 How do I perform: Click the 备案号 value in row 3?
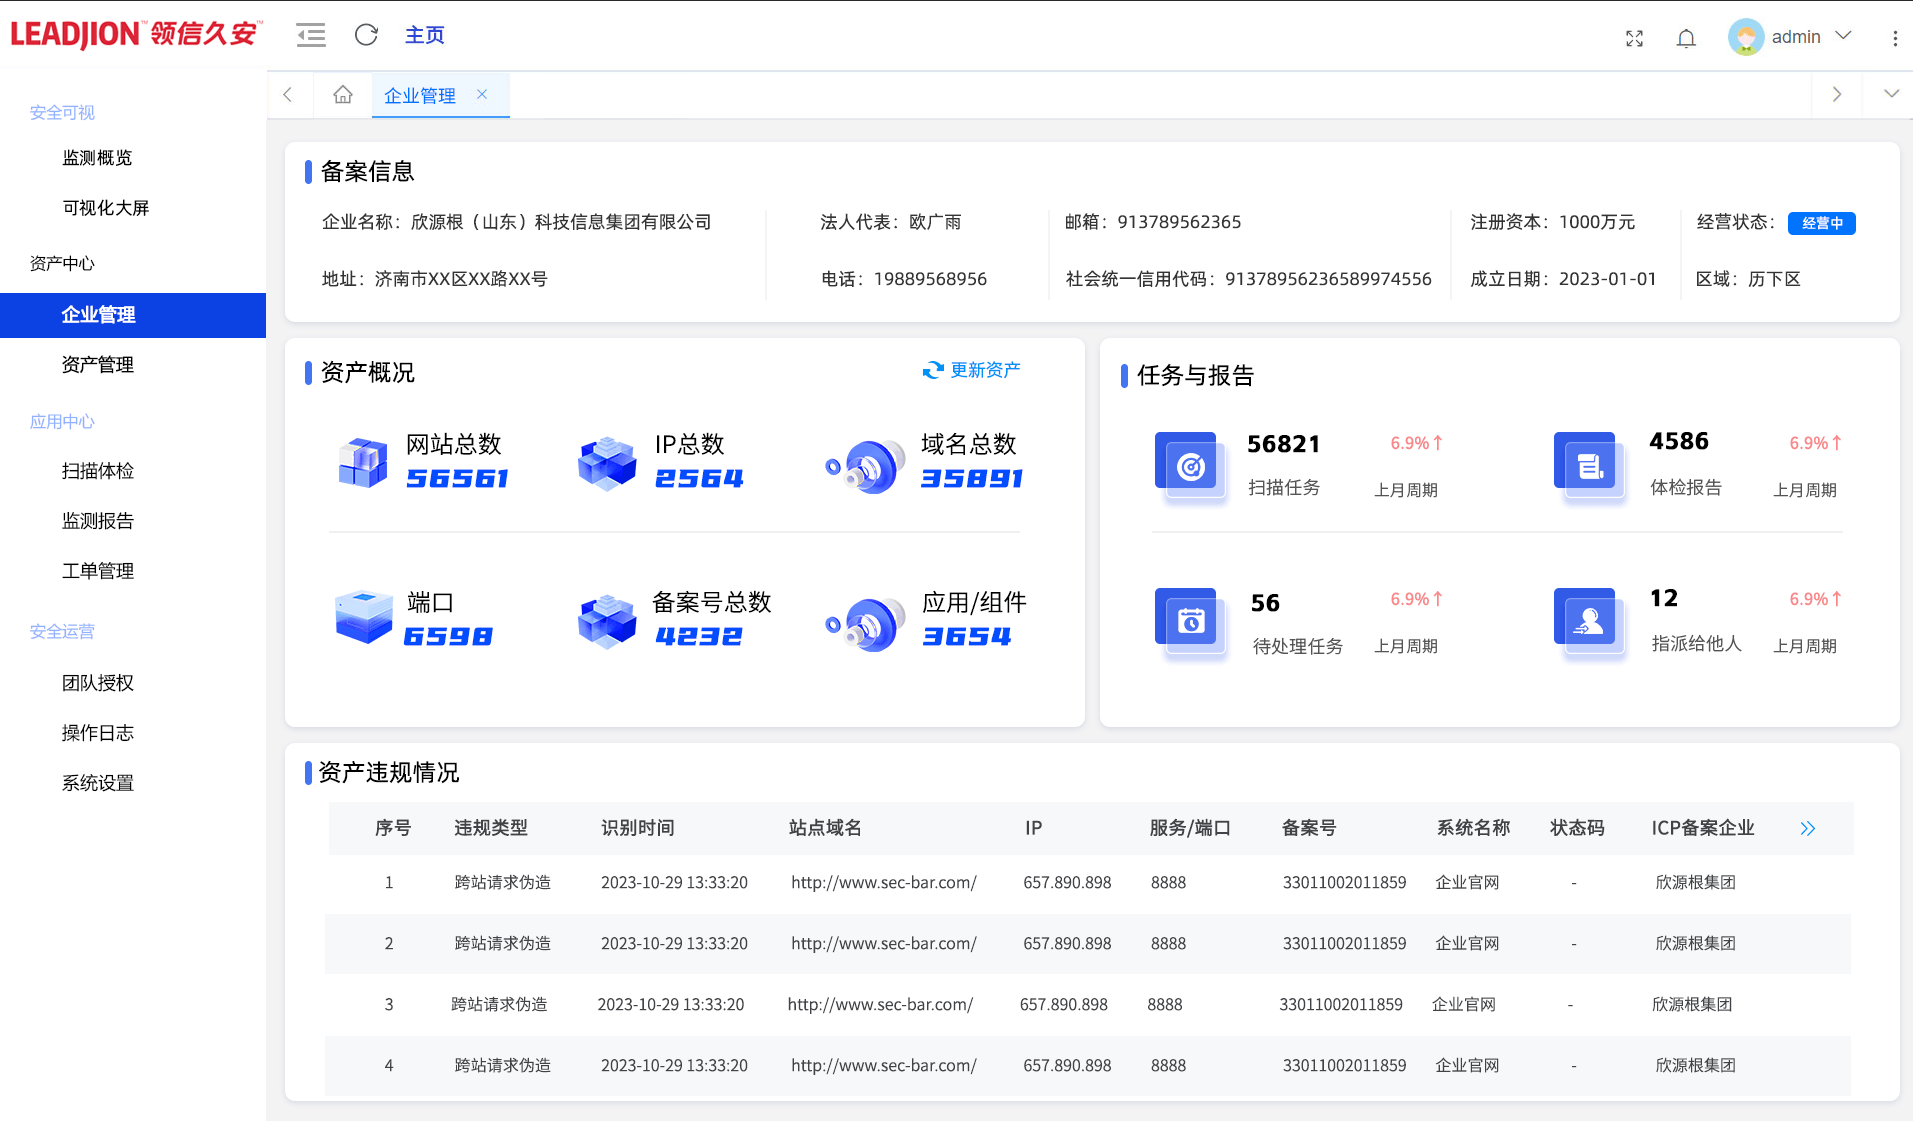tap(1341, 1005)
